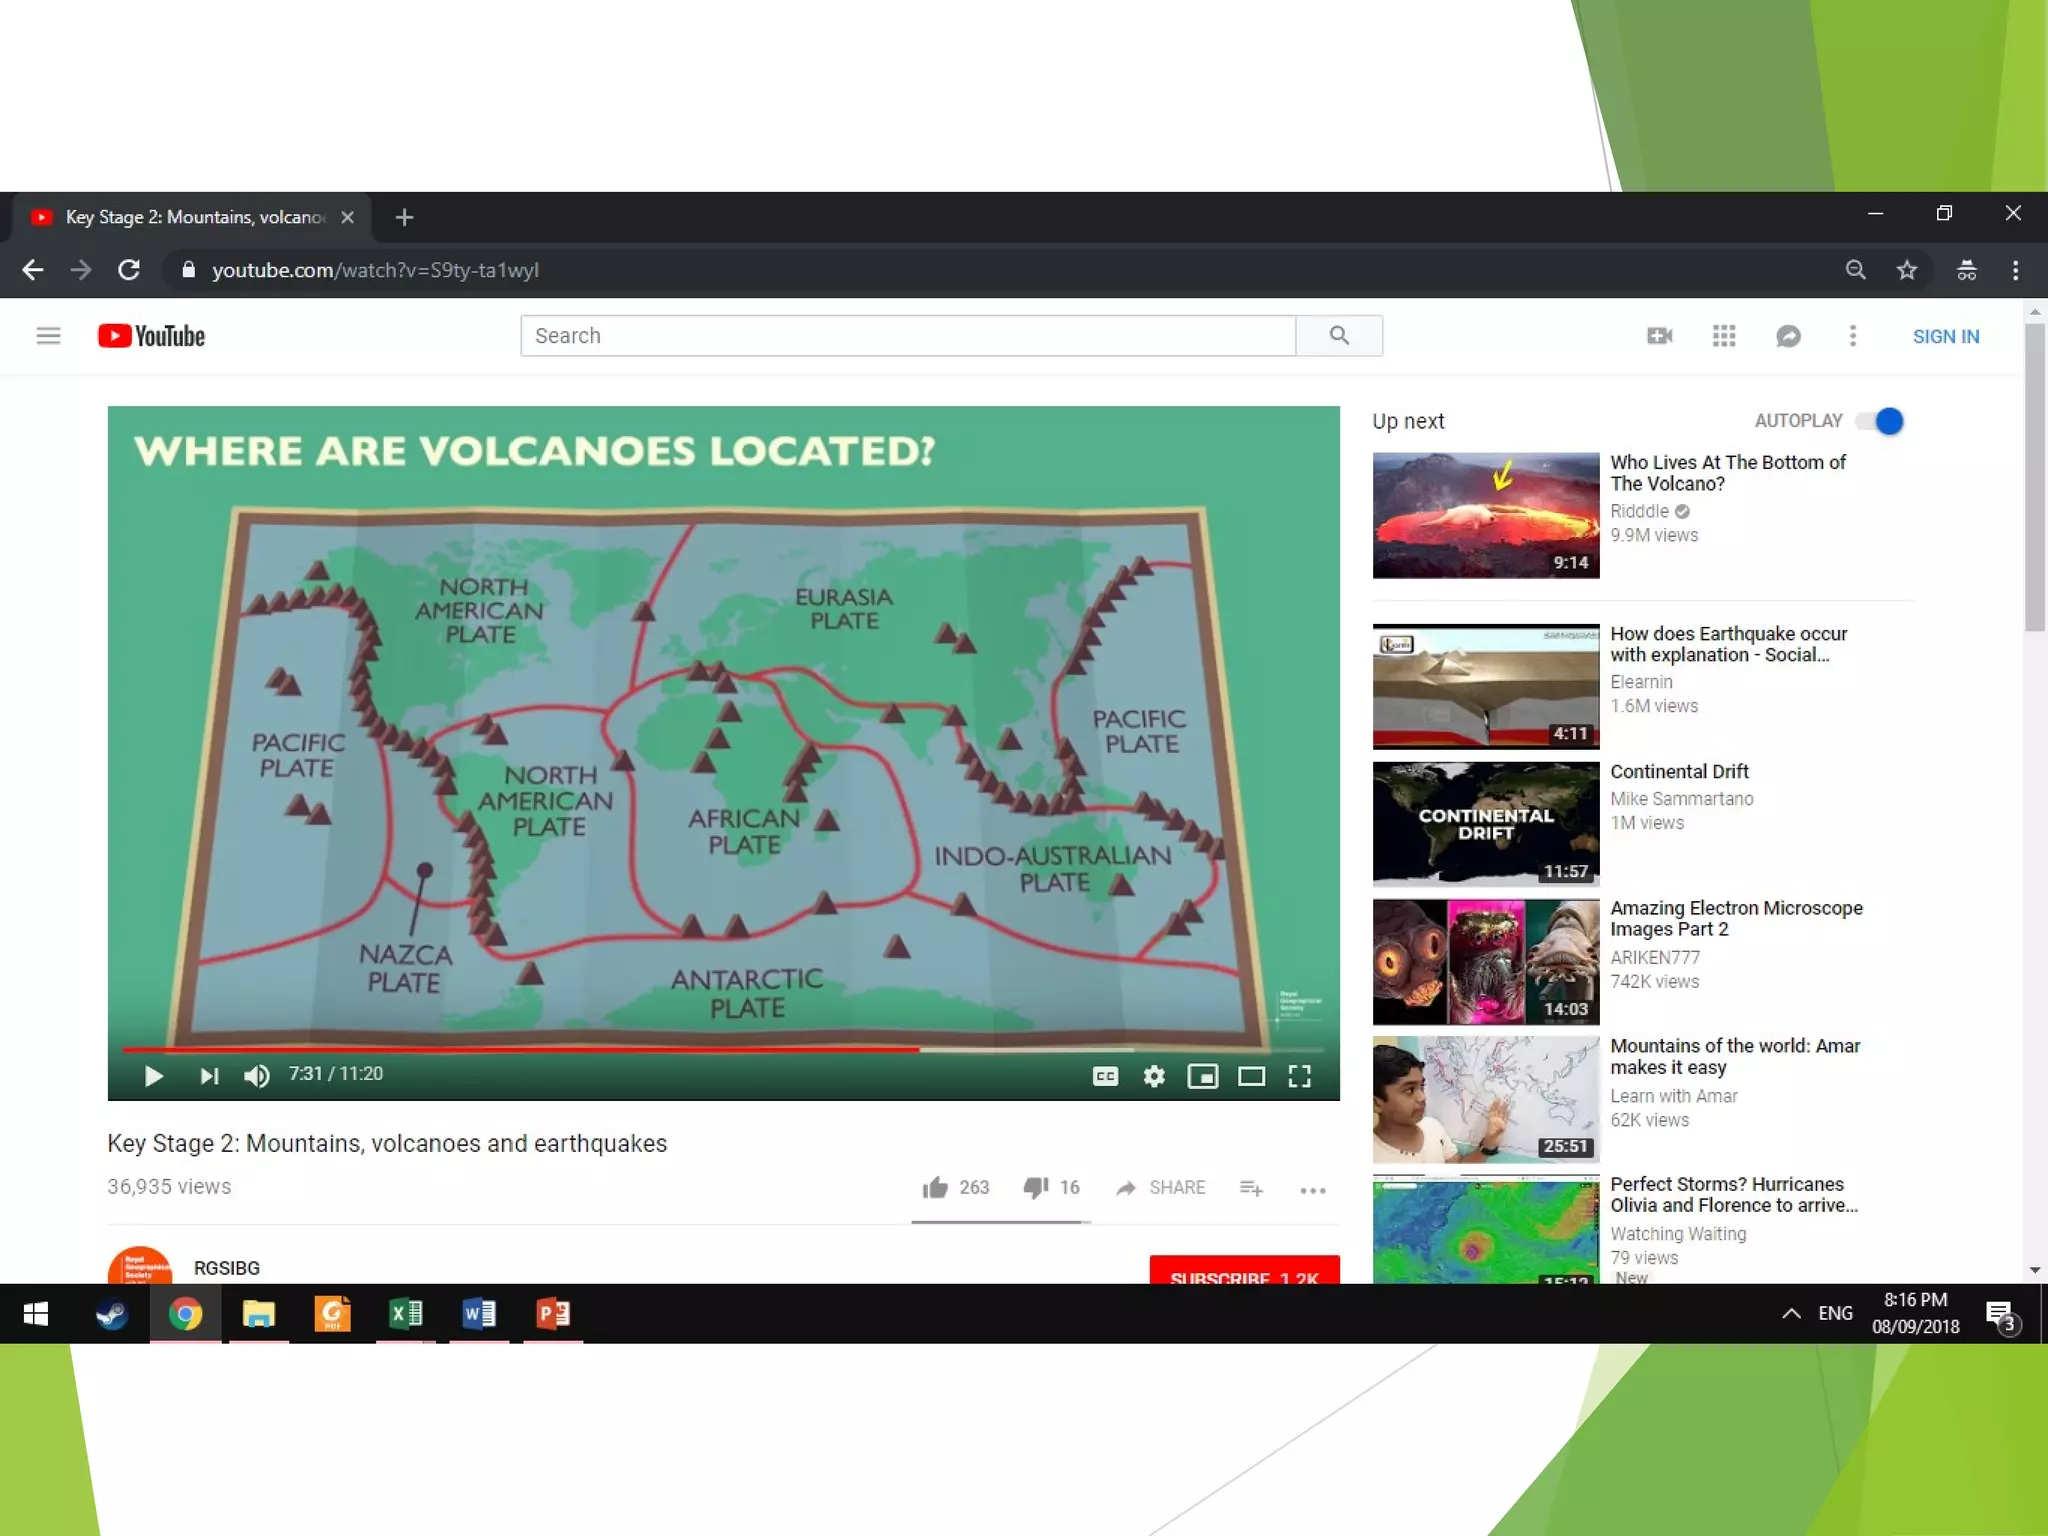Open more actions under the video
Screen dimensions: 2048x1536
click(1312, 1189)
